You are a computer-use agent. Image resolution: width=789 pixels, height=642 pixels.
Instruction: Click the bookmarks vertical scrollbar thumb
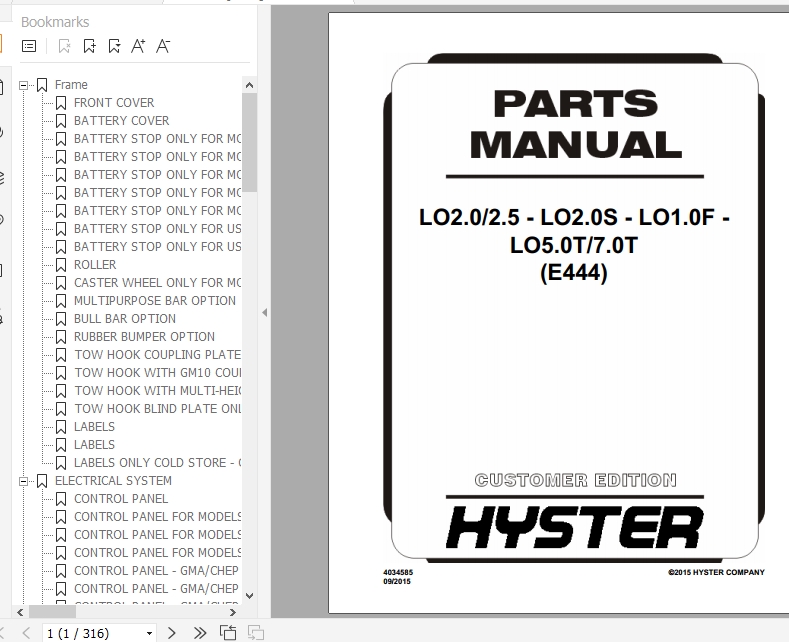pos(249,142)
